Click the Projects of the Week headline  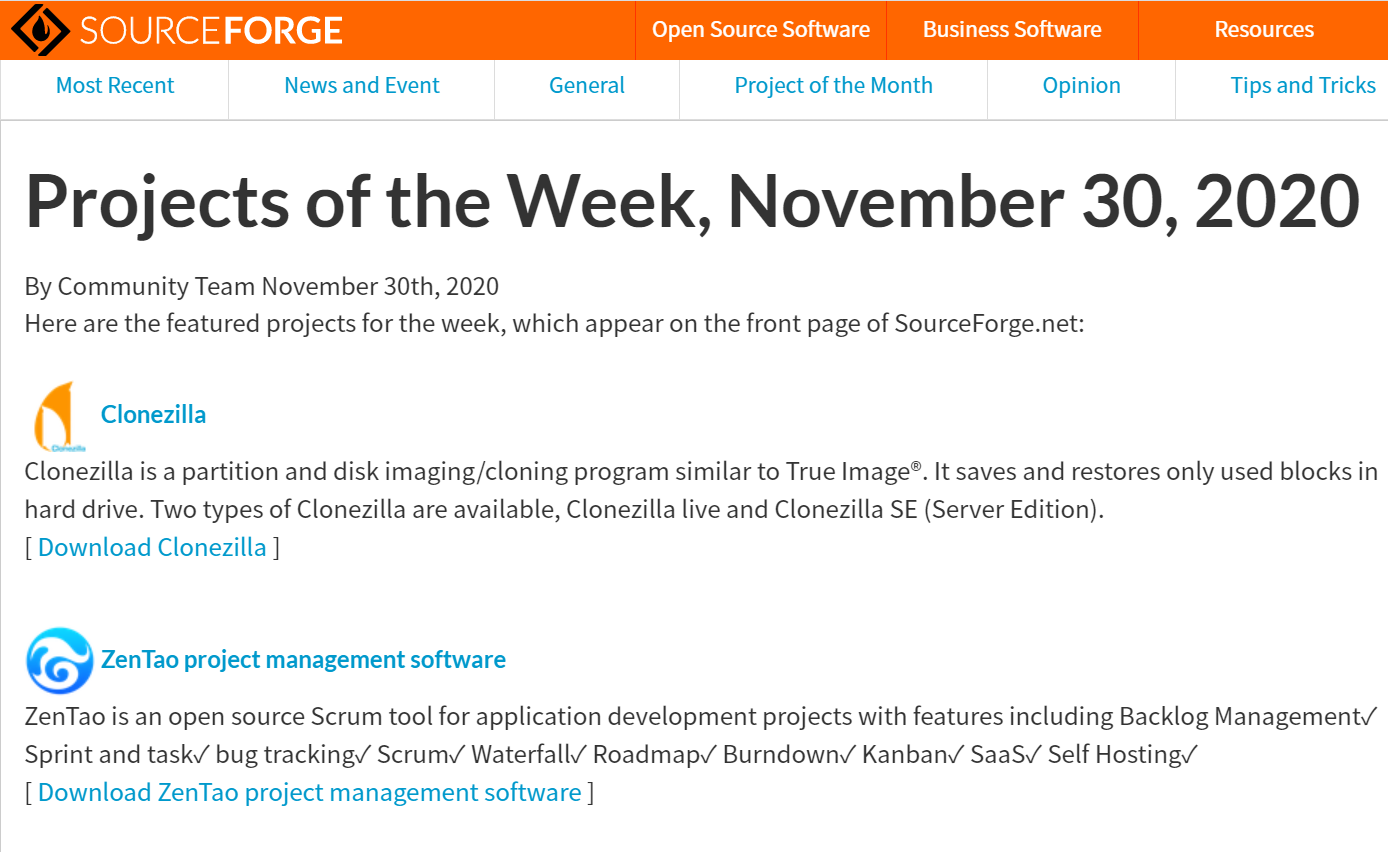pyautogui.click(x=692, y=201)
